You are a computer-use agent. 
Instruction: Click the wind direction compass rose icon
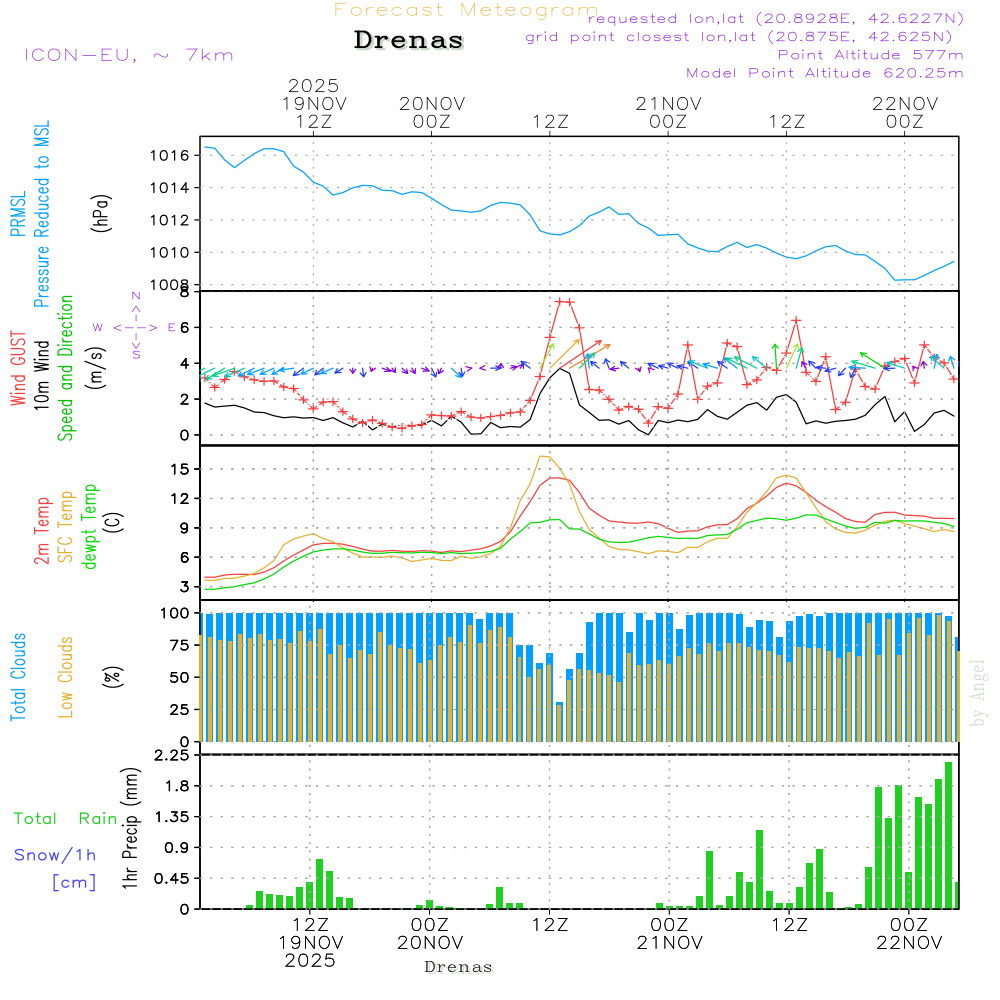tap(135, 326)
